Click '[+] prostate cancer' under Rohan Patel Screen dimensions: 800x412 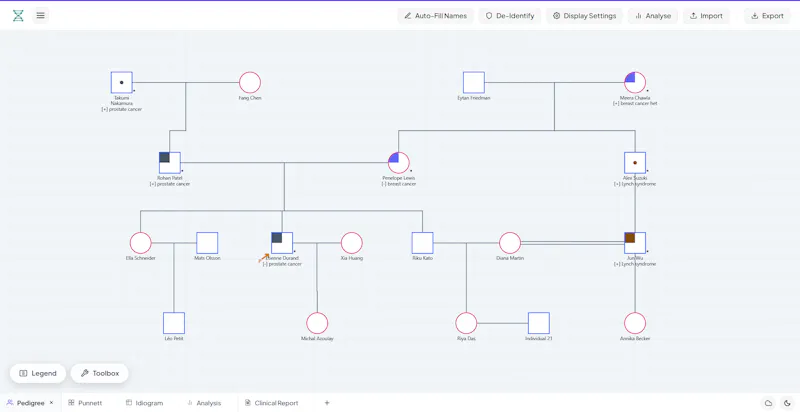click(170, 184)
